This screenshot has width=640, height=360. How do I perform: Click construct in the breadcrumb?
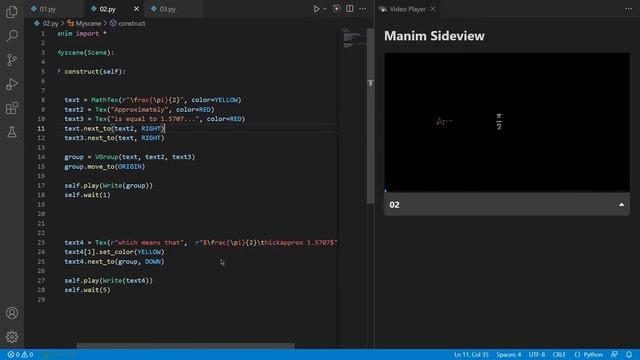point(131,23)
